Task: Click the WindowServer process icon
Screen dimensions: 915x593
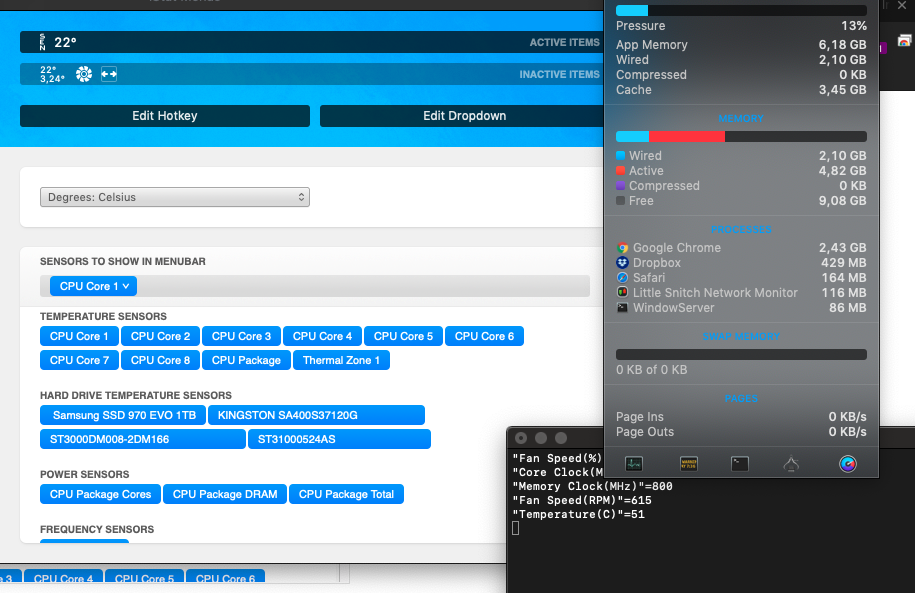Action: [623, 308]
